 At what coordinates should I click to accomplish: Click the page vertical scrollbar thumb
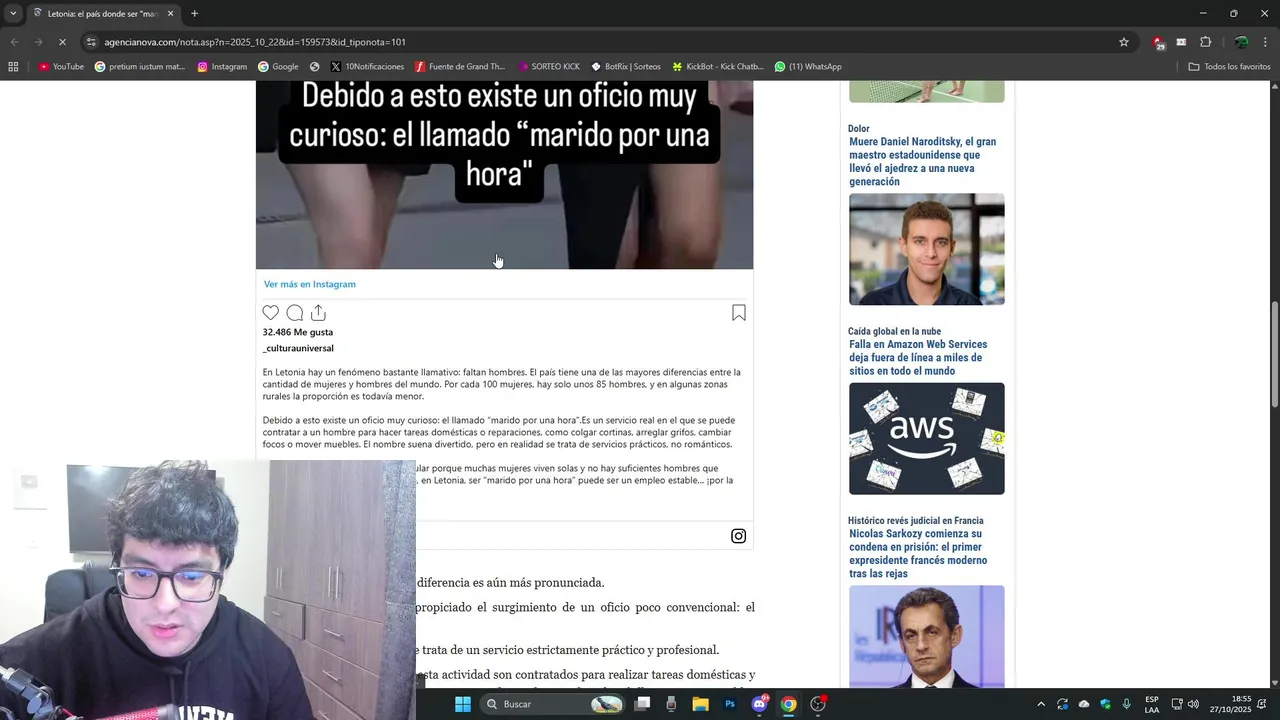point(1274,354)
